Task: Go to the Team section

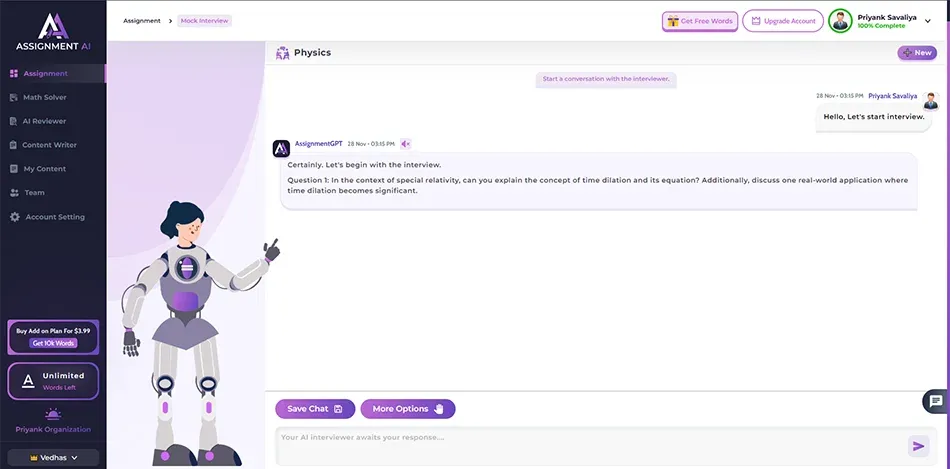Action: tap(35, 193)
